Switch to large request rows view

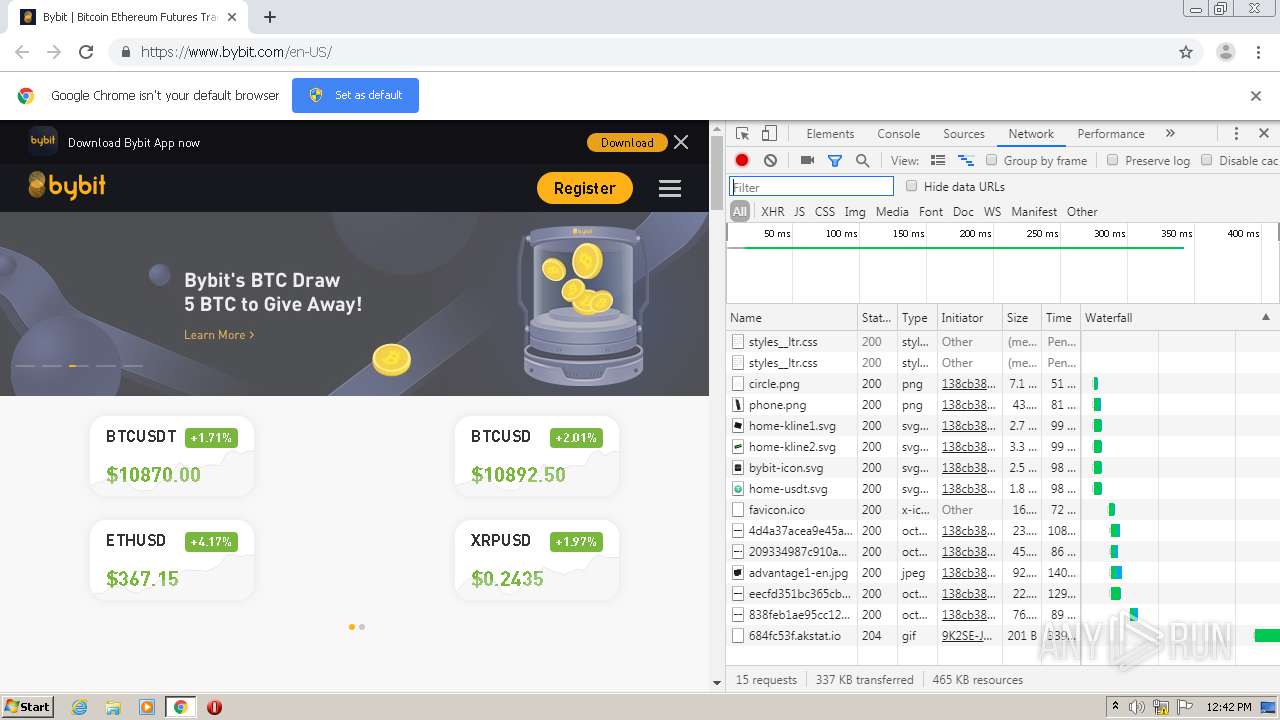(x=938, y=160)
